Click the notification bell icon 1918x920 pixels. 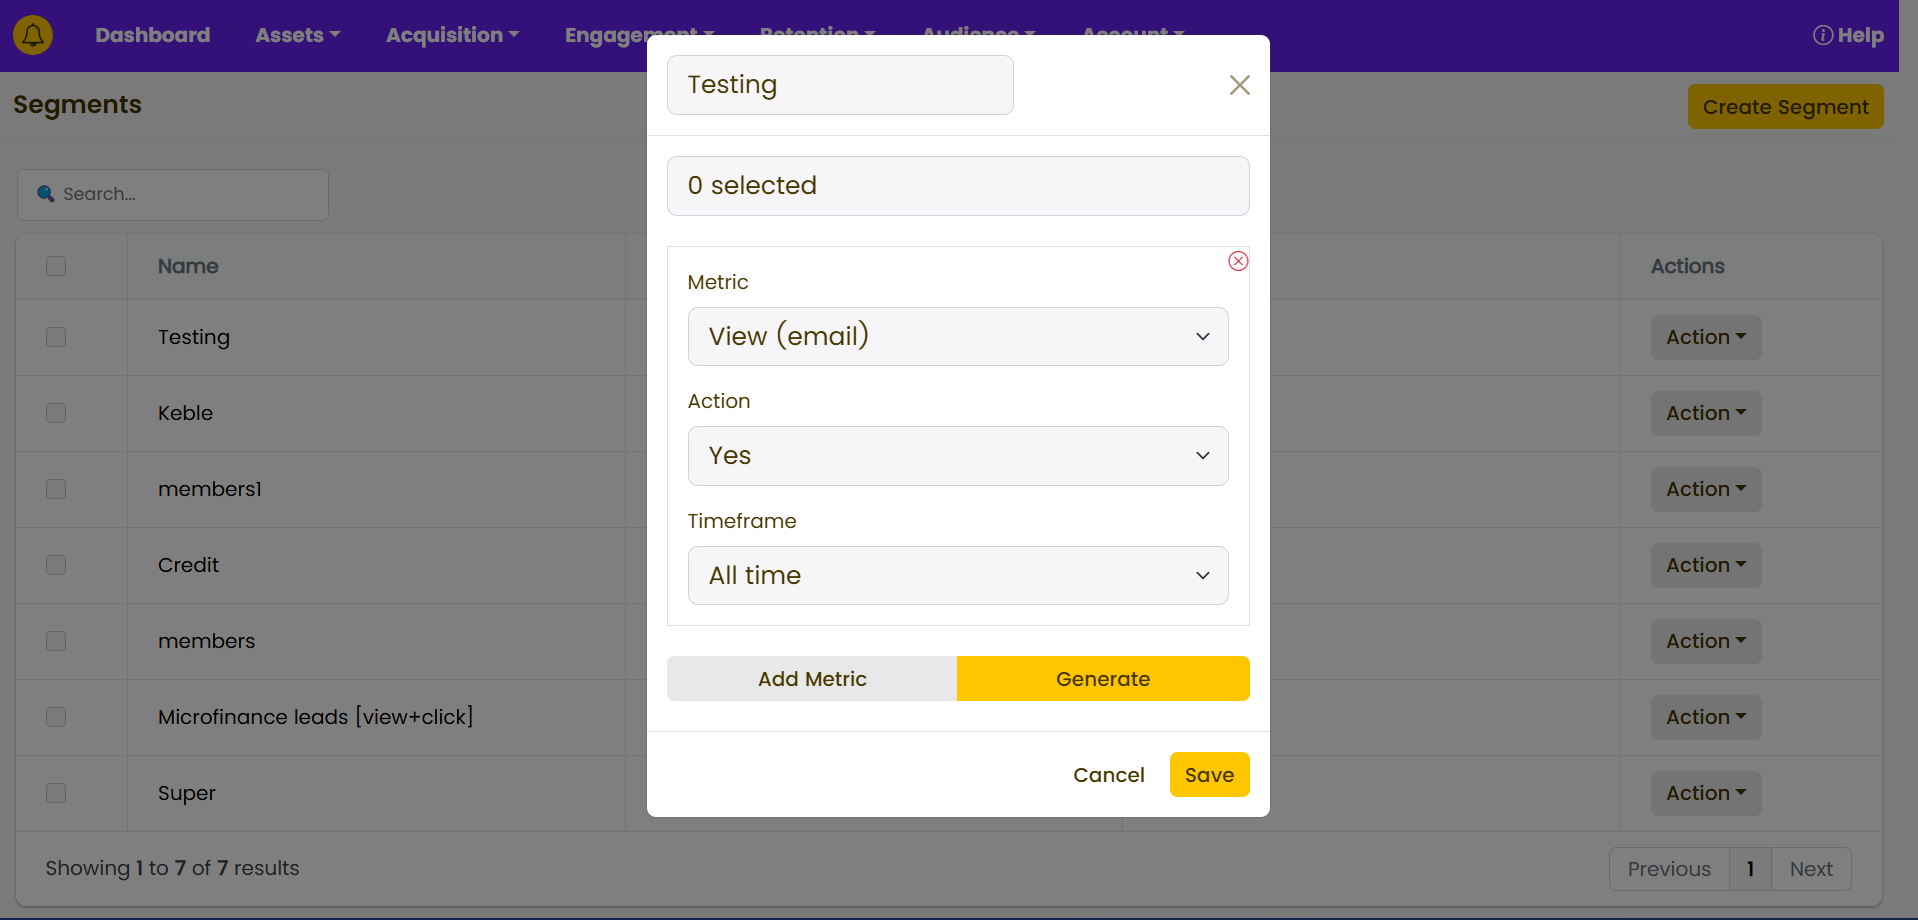point(33,35)
